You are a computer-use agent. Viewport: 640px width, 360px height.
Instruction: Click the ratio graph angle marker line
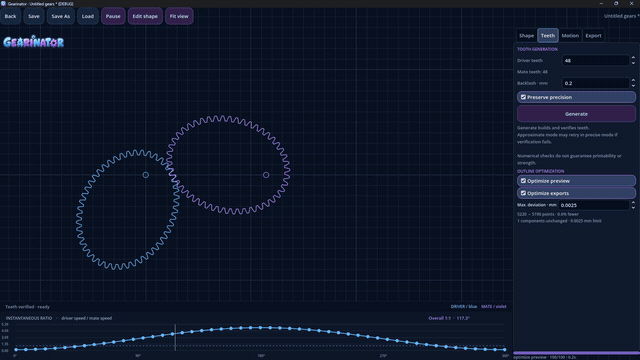tap(176, 338)
